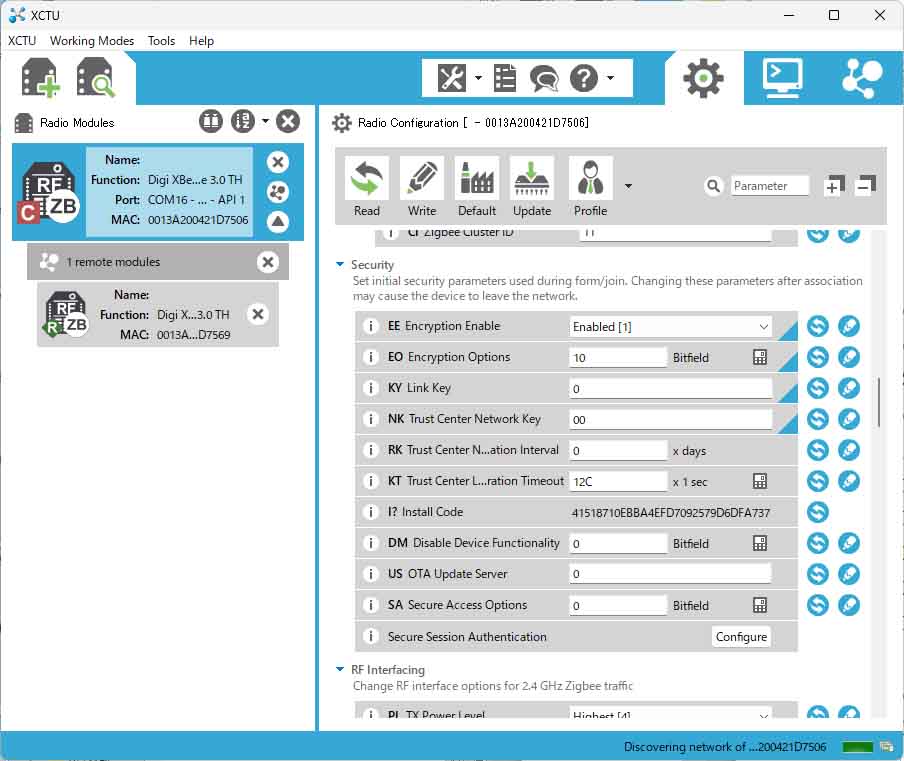The image size is (904, 761).
Task: Click Write radio settings button
Action: click(x=422, y=186)
